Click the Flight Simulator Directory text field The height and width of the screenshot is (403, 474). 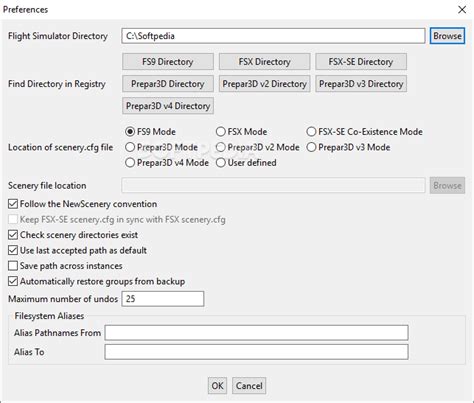tap(273, 36)
